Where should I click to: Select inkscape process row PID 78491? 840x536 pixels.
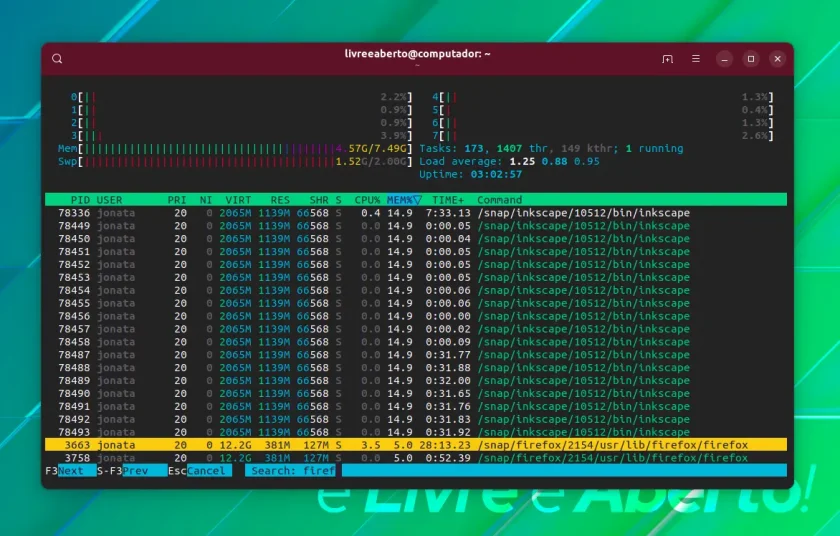416,406
